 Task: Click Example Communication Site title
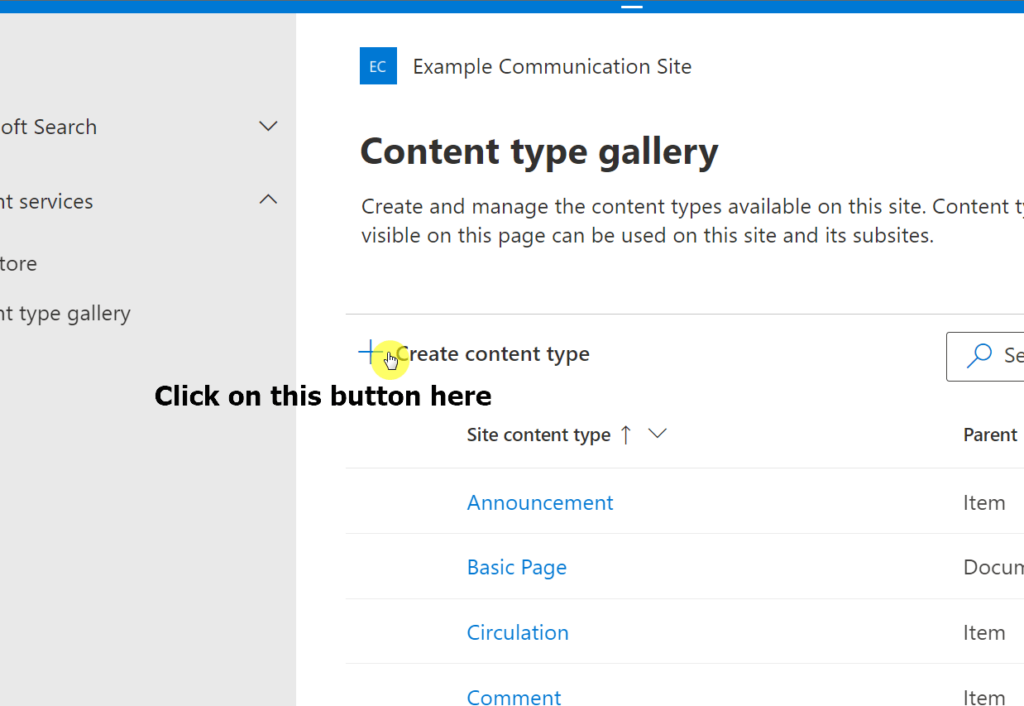552,67
